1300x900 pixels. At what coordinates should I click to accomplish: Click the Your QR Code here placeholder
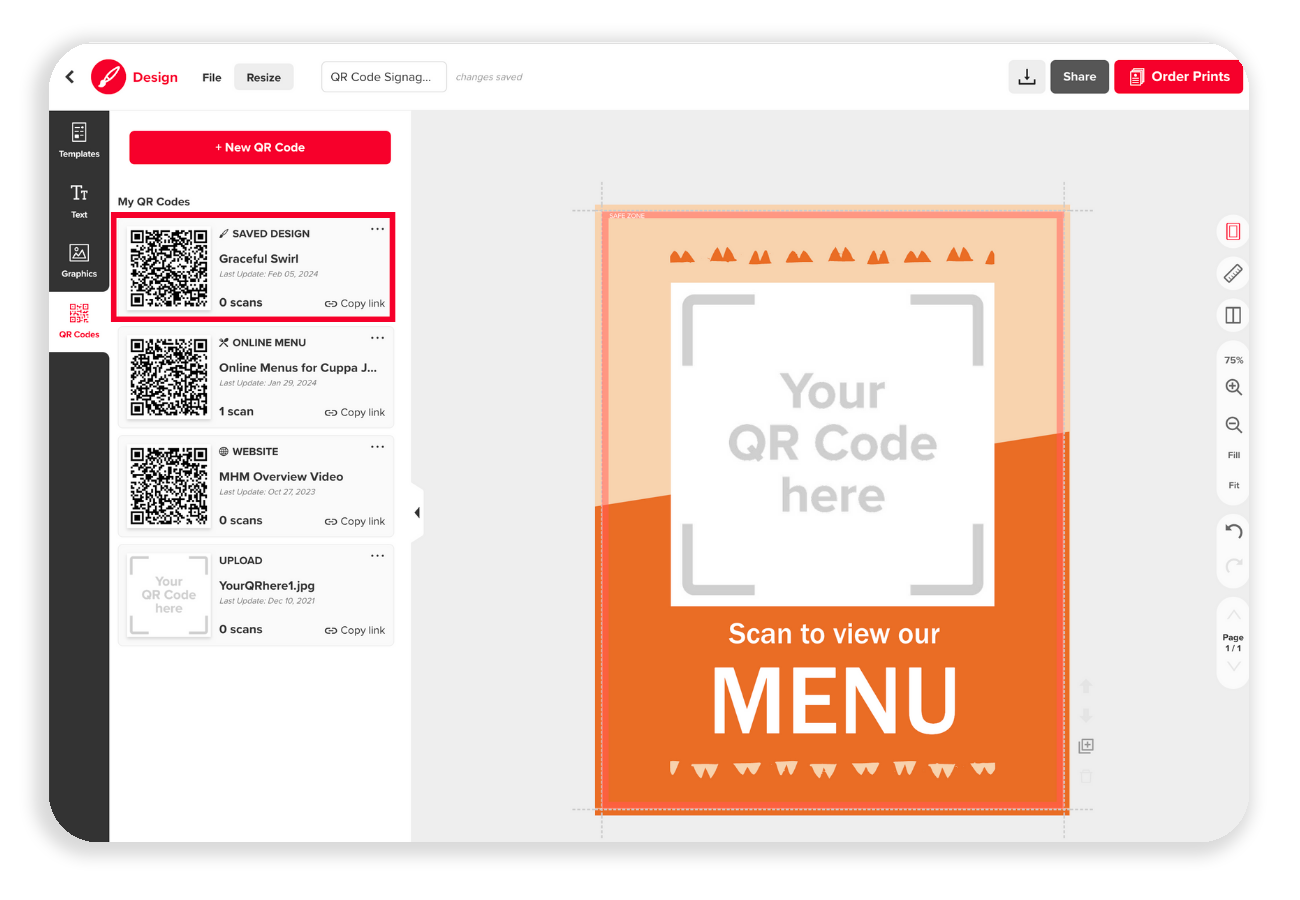(x=832, y=444)
